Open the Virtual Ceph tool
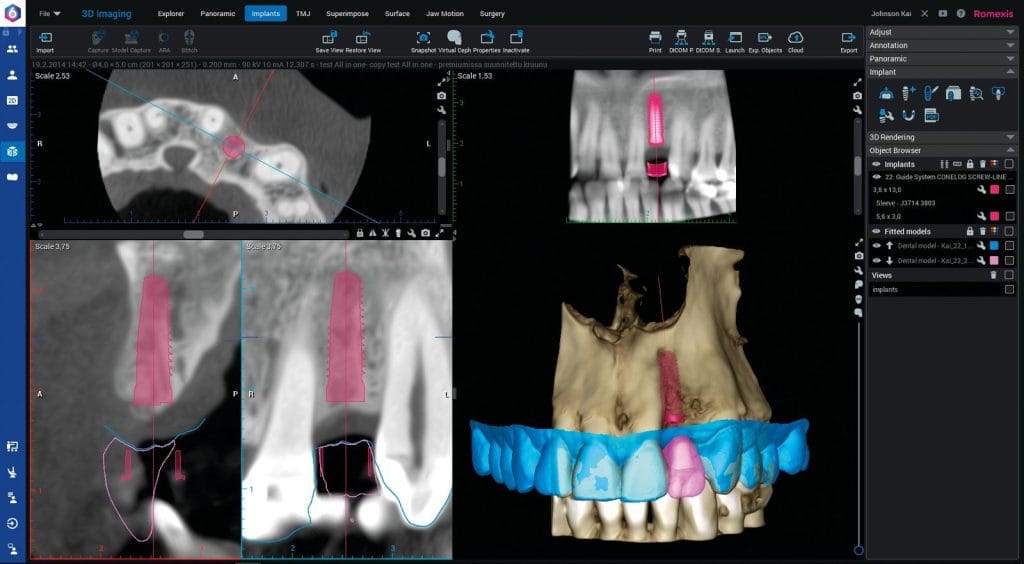Image resolution: width=1024 pixels, height=564 pixels. (453, 38)
